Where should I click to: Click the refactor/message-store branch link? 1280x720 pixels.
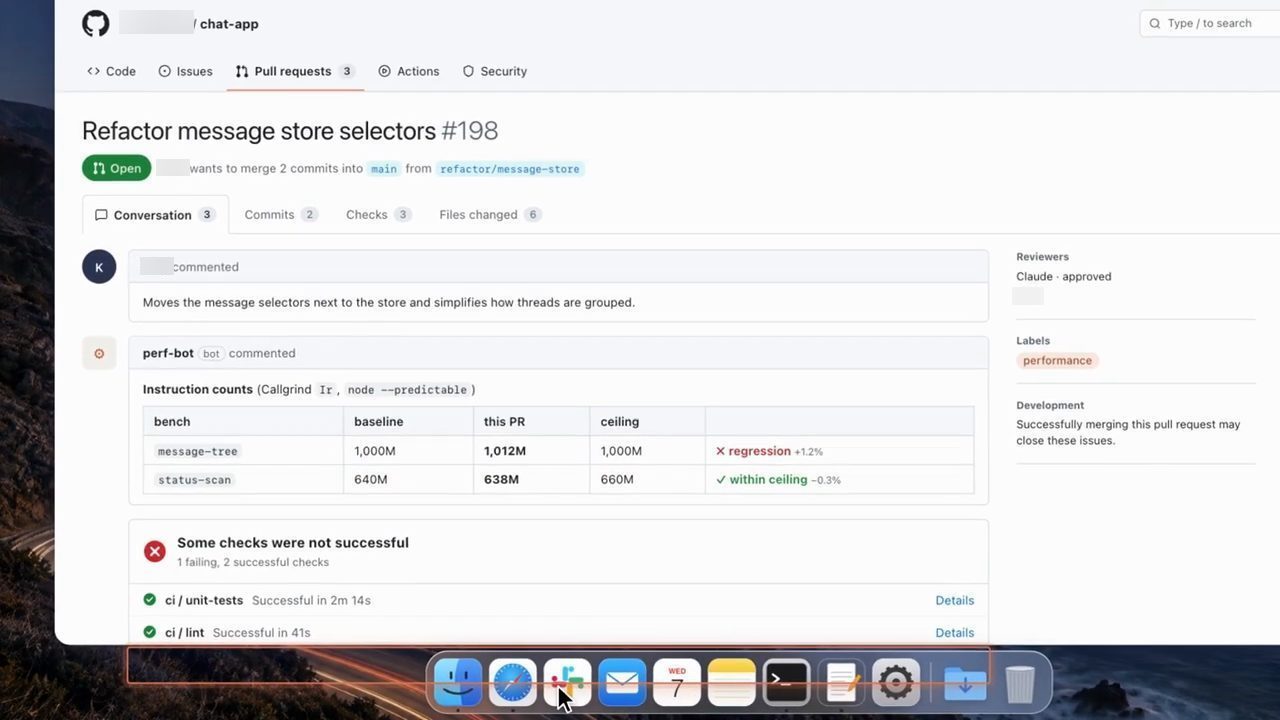(510, 169)
